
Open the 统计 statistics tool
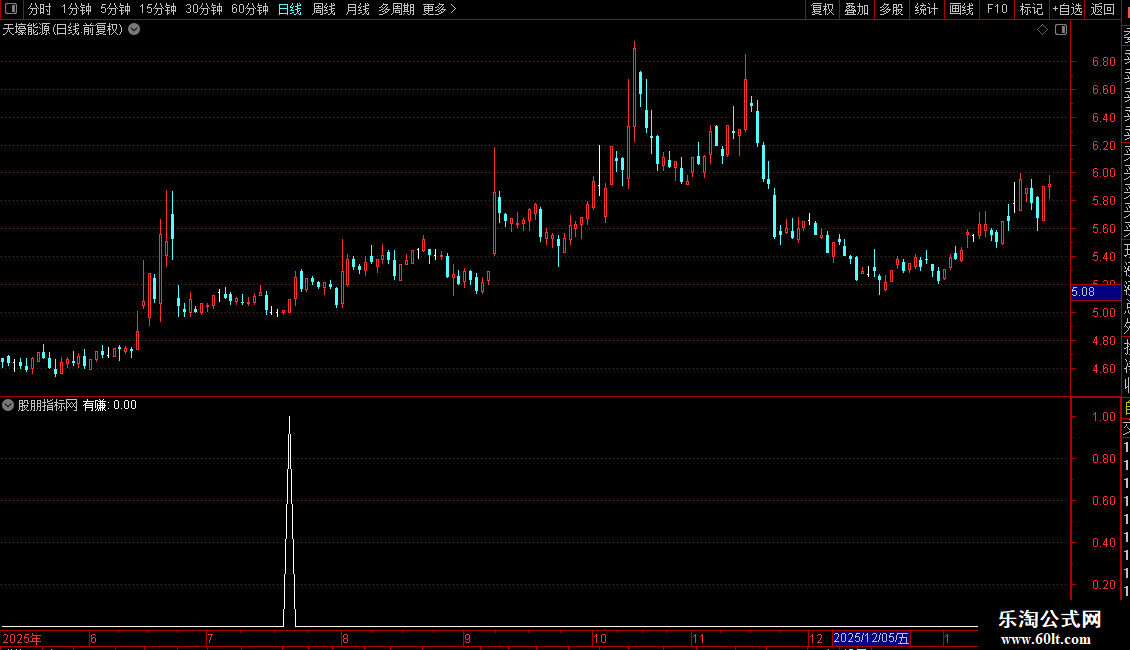click(x=926, y=9)
